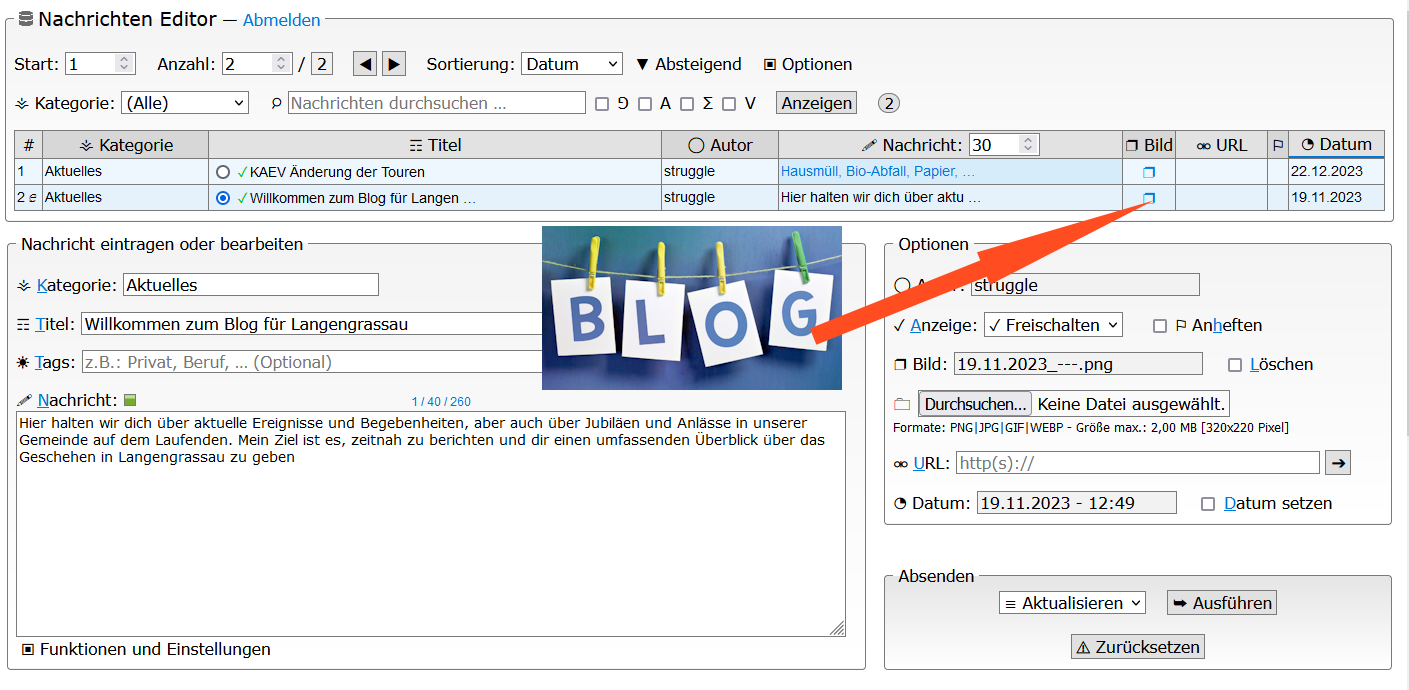Select the KAEV Änderung der Touren radio button

[223, 172]
